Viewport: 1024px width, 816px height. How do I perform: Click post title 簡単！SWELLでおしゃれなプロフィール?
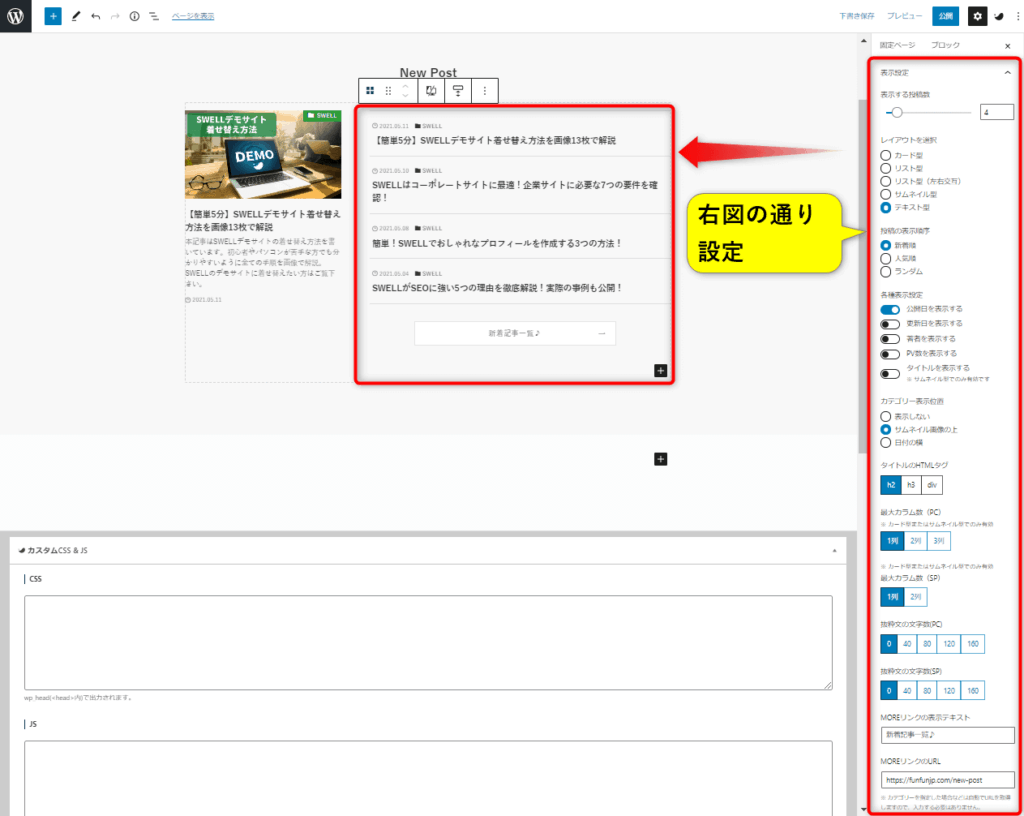(x=496, y=243)
